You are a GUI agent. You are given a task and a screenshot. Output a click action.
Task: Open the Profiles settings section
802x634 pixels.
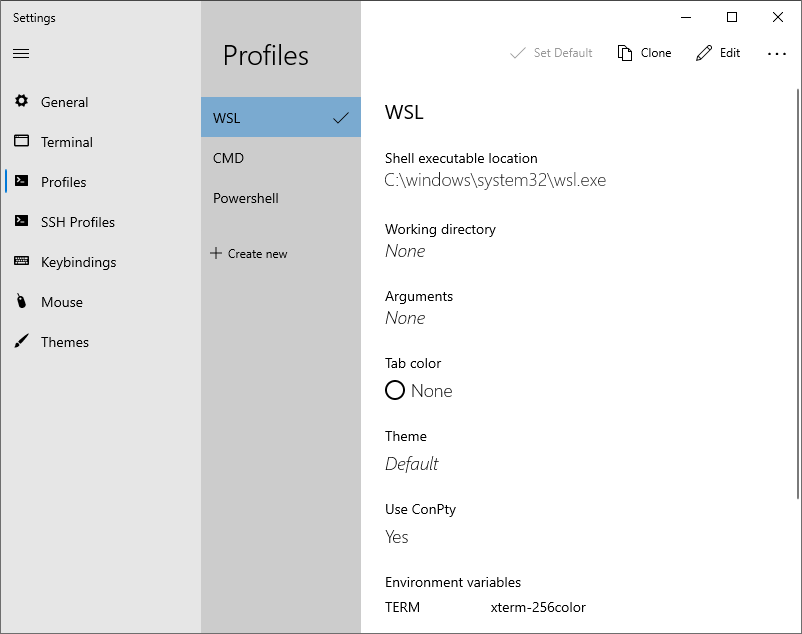(x=63, y=182)
